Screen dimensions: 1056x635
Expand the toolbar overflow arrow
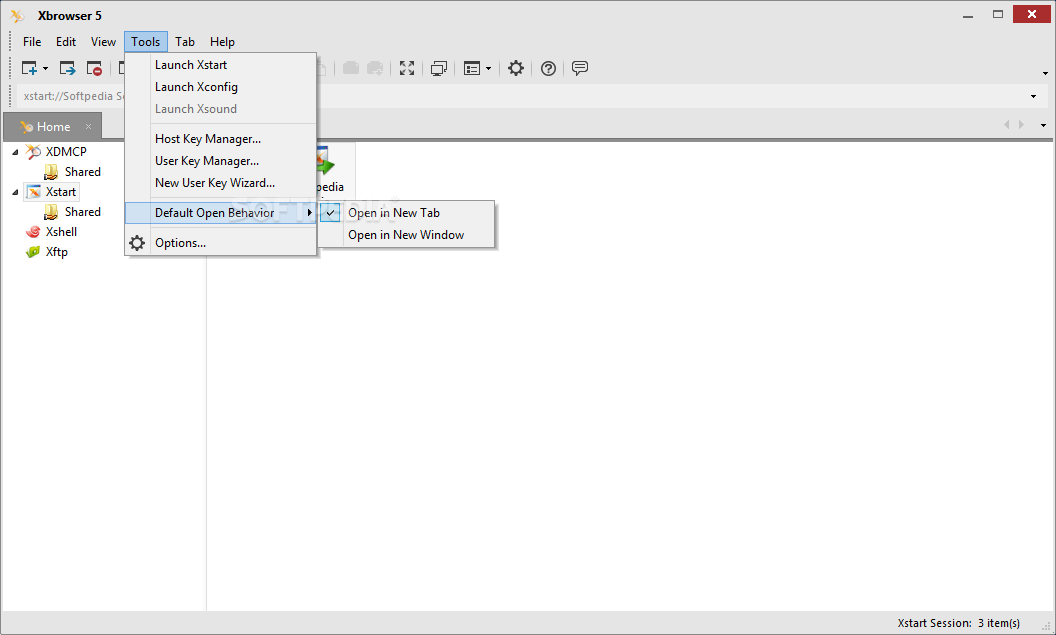1045,73
